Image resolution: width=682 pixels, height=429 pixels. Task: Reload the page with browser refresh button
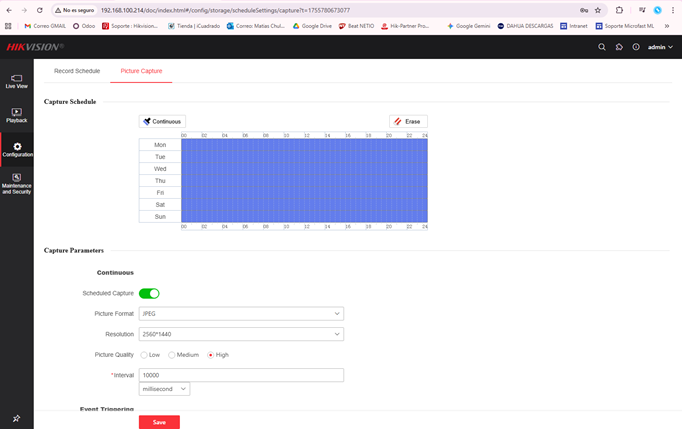coord(40,10)
